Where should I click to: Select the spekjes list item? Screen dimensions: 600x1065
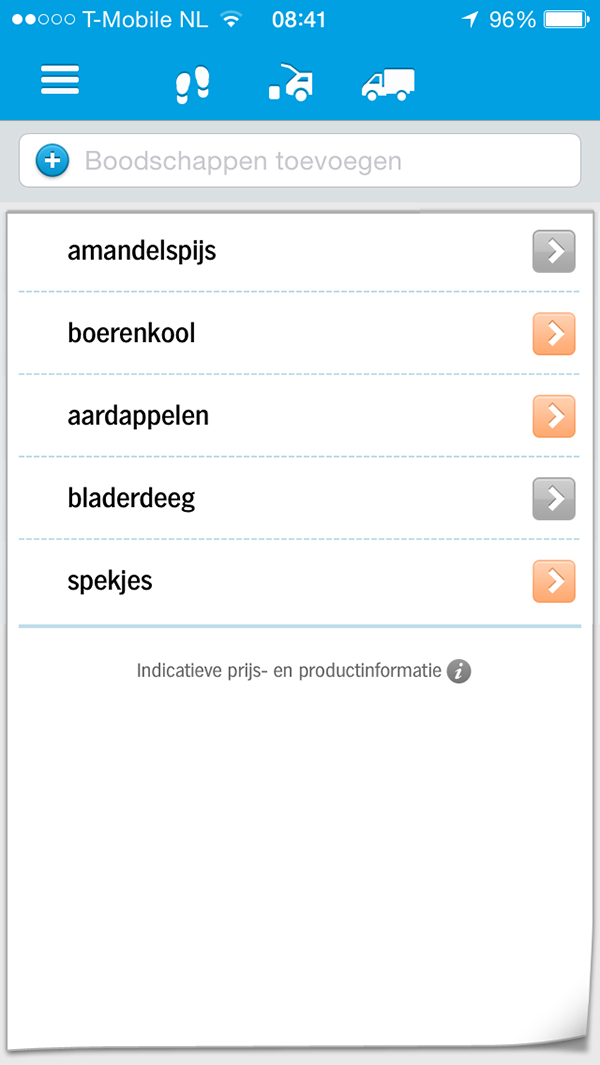coord(299,581)
